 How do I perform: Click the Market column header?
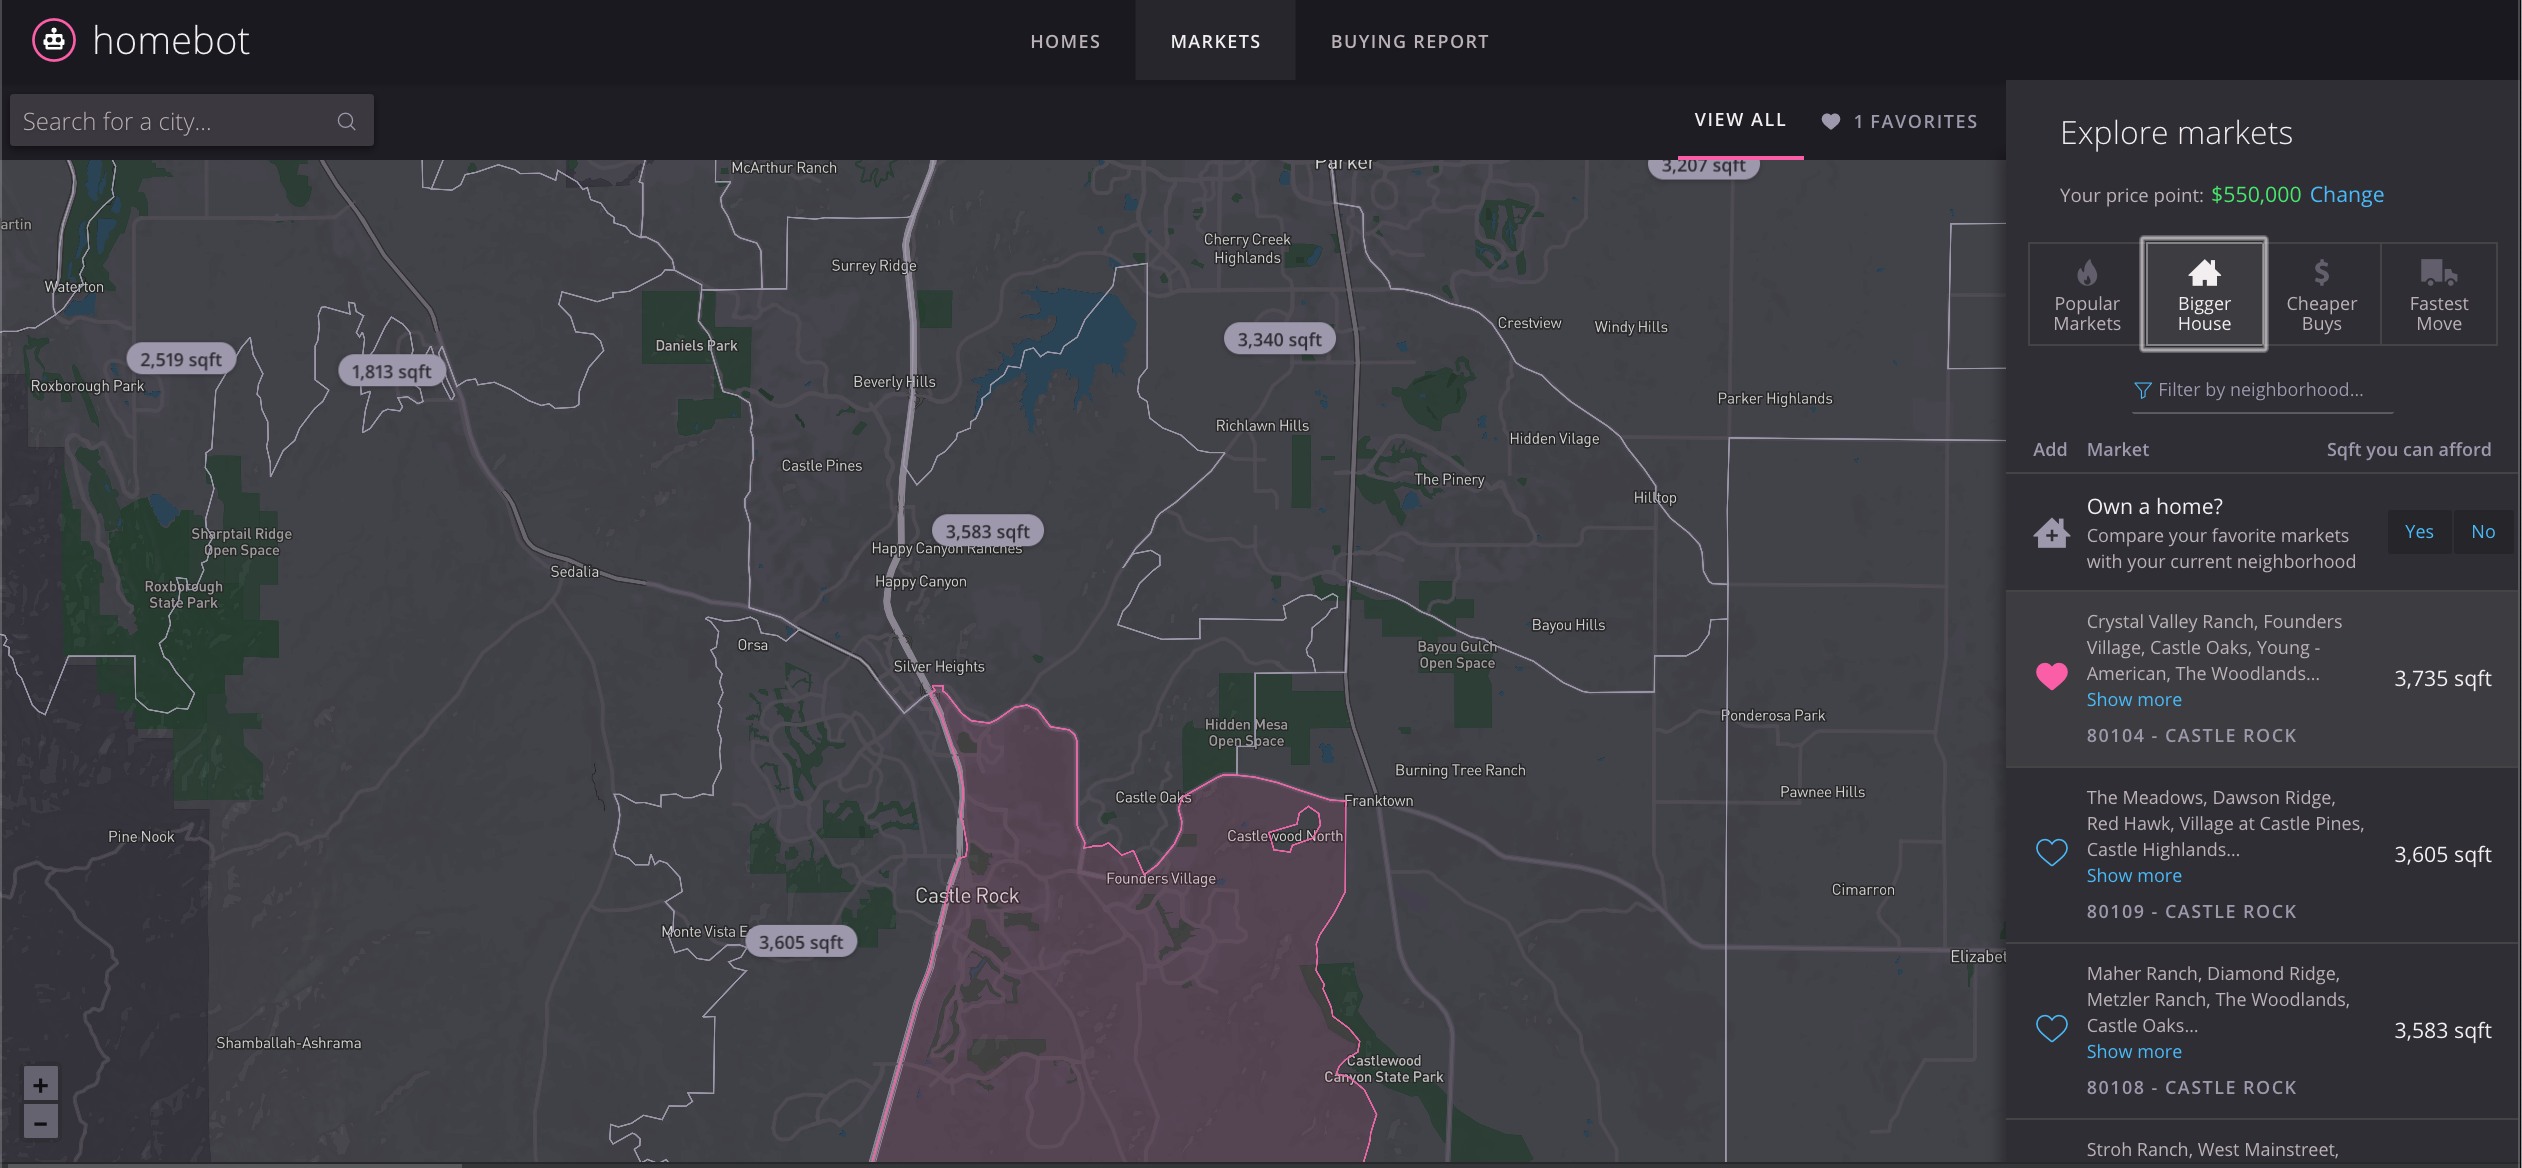tap(2117, 450)
